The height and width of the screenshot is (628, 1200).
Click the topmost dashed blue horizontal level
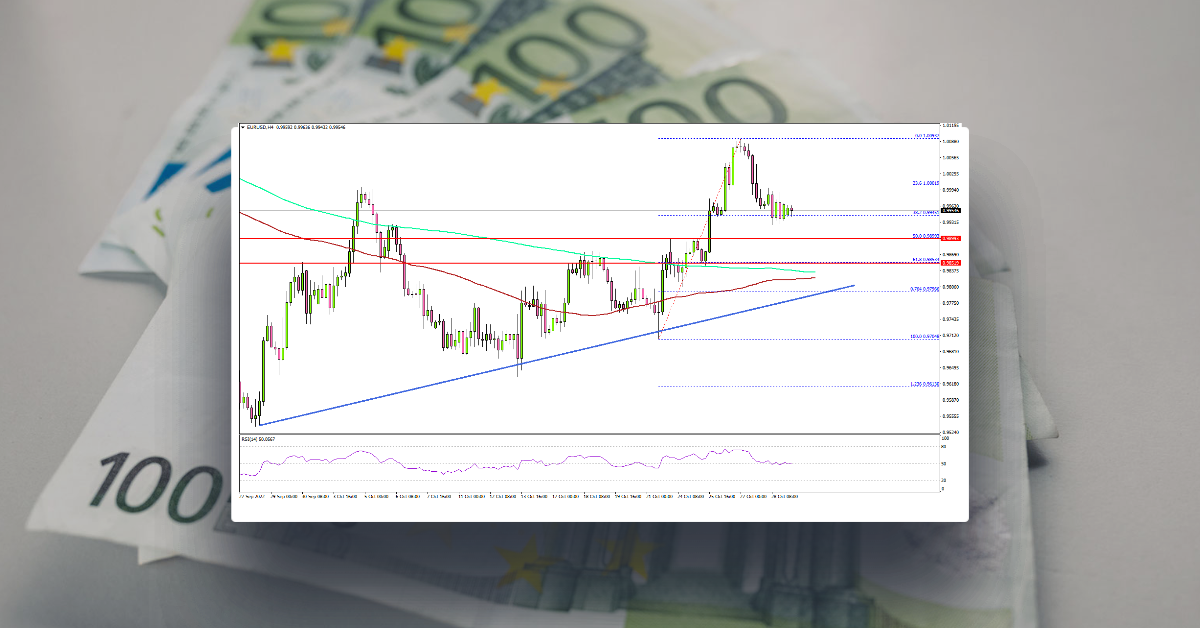point(800,136)
